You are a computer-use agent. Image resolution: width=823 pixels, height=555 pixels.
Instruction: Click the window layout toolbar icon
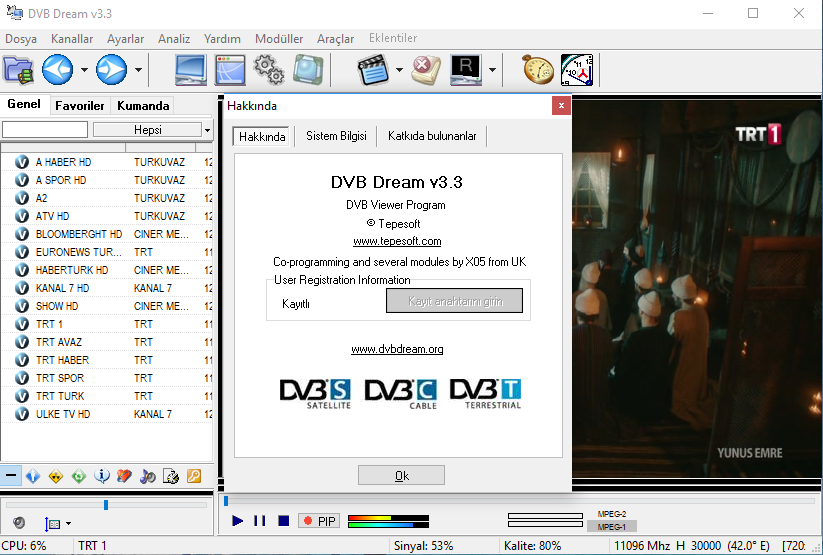tap(230, 70)
